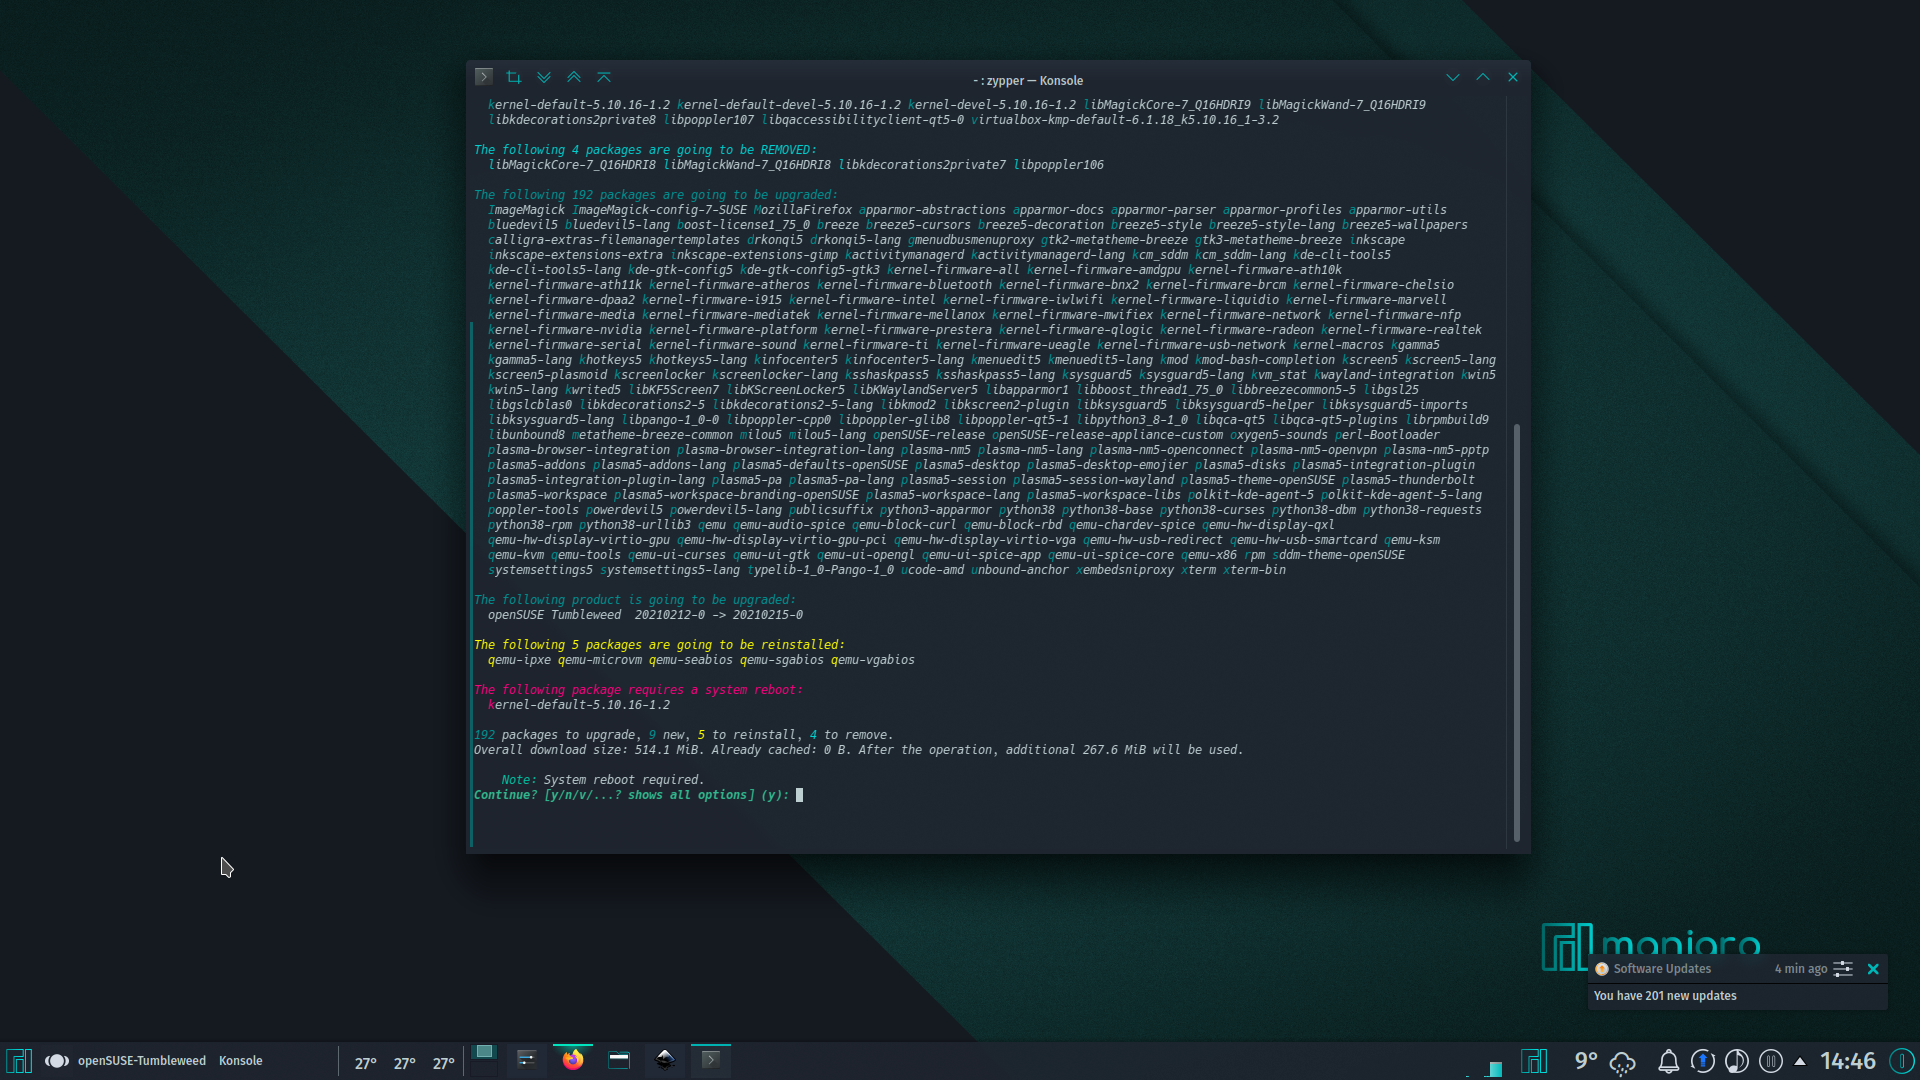Open Inkscape from the taskbar
The width and height of the screenshot is (1920, 1080).
pyautogui.click(x=665, y=1060)
